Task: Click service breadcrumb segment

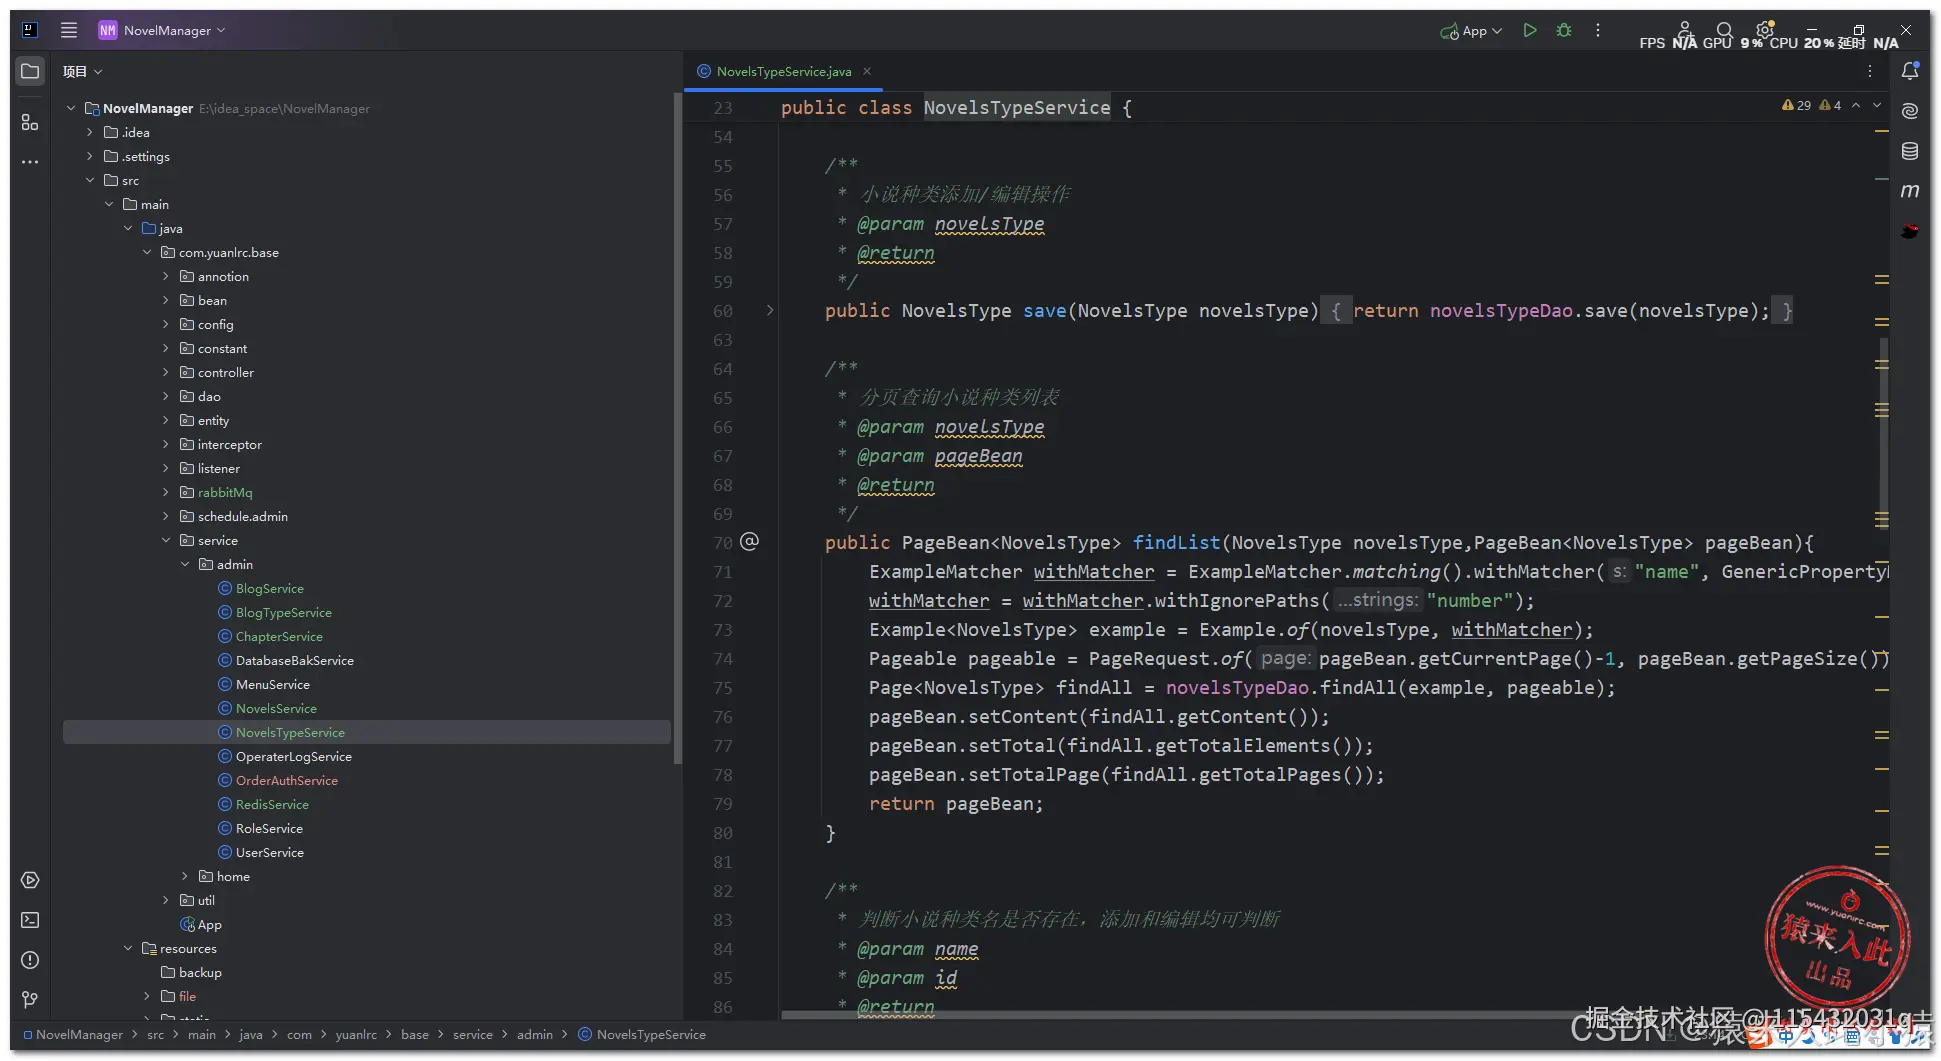Action: tap(473, 1035)
